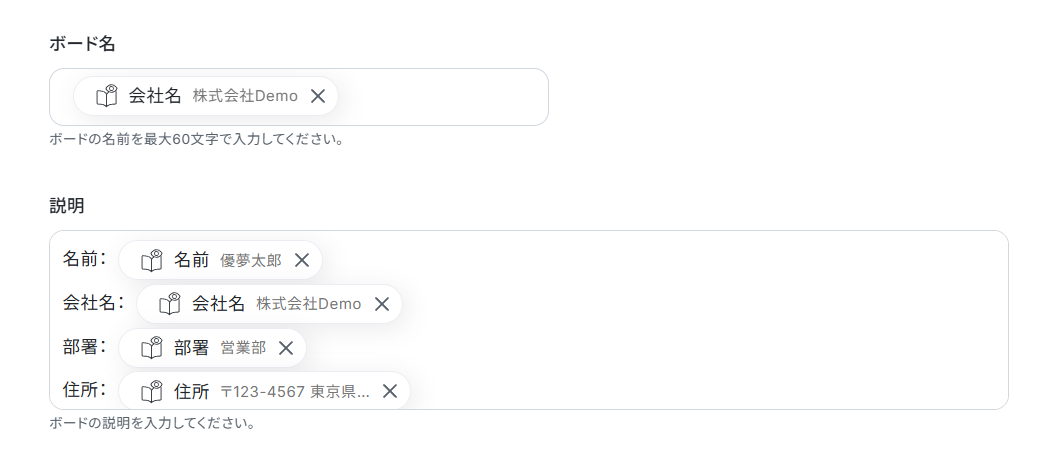The width and height of the screenshot is (1053, 467).
Task: Click the 部署: prefix text in 説明
Action: pyautogui.click(x=85, y=346)
